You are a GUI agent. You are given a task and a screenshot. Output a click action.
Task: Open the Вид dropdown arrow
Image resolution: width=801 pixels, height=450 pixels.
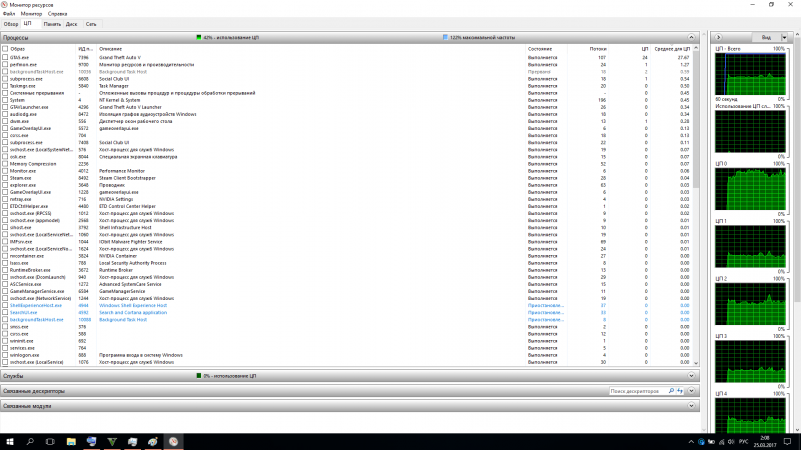click(x=784, y=37)
